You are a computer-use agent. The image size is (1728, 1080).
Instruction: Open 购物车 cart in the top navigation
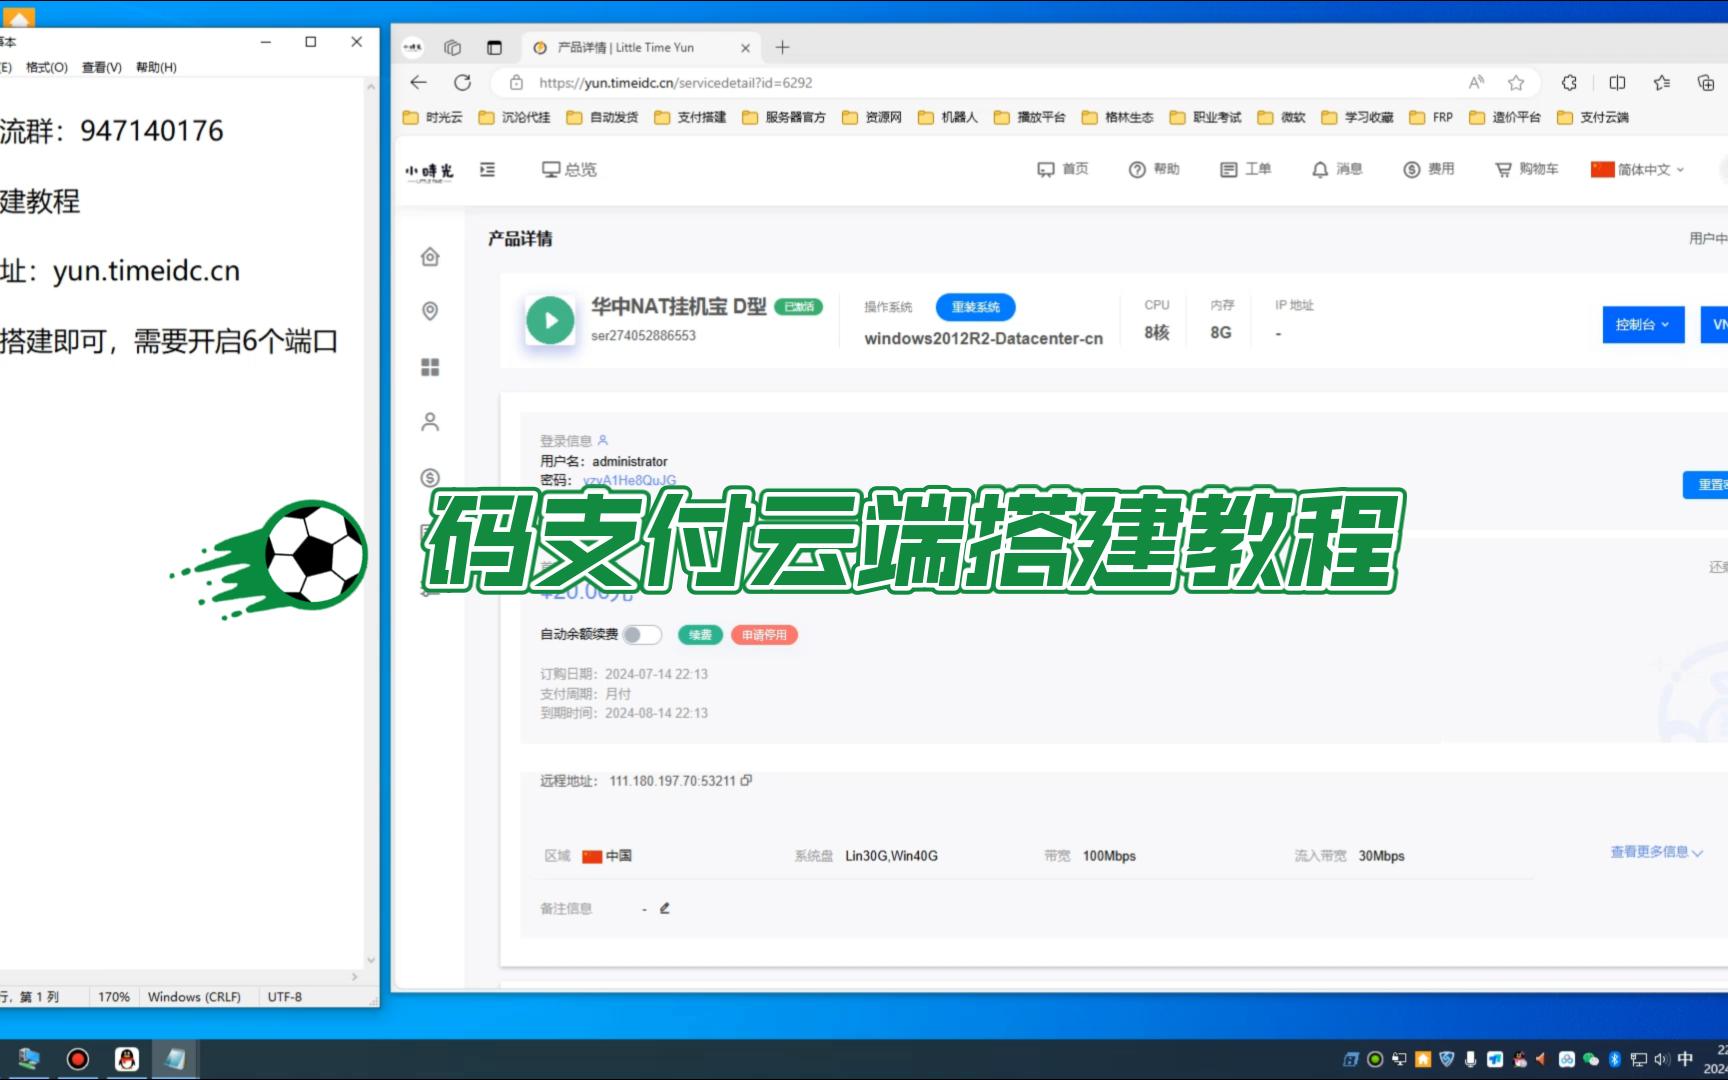click(x=1527, y=169)
